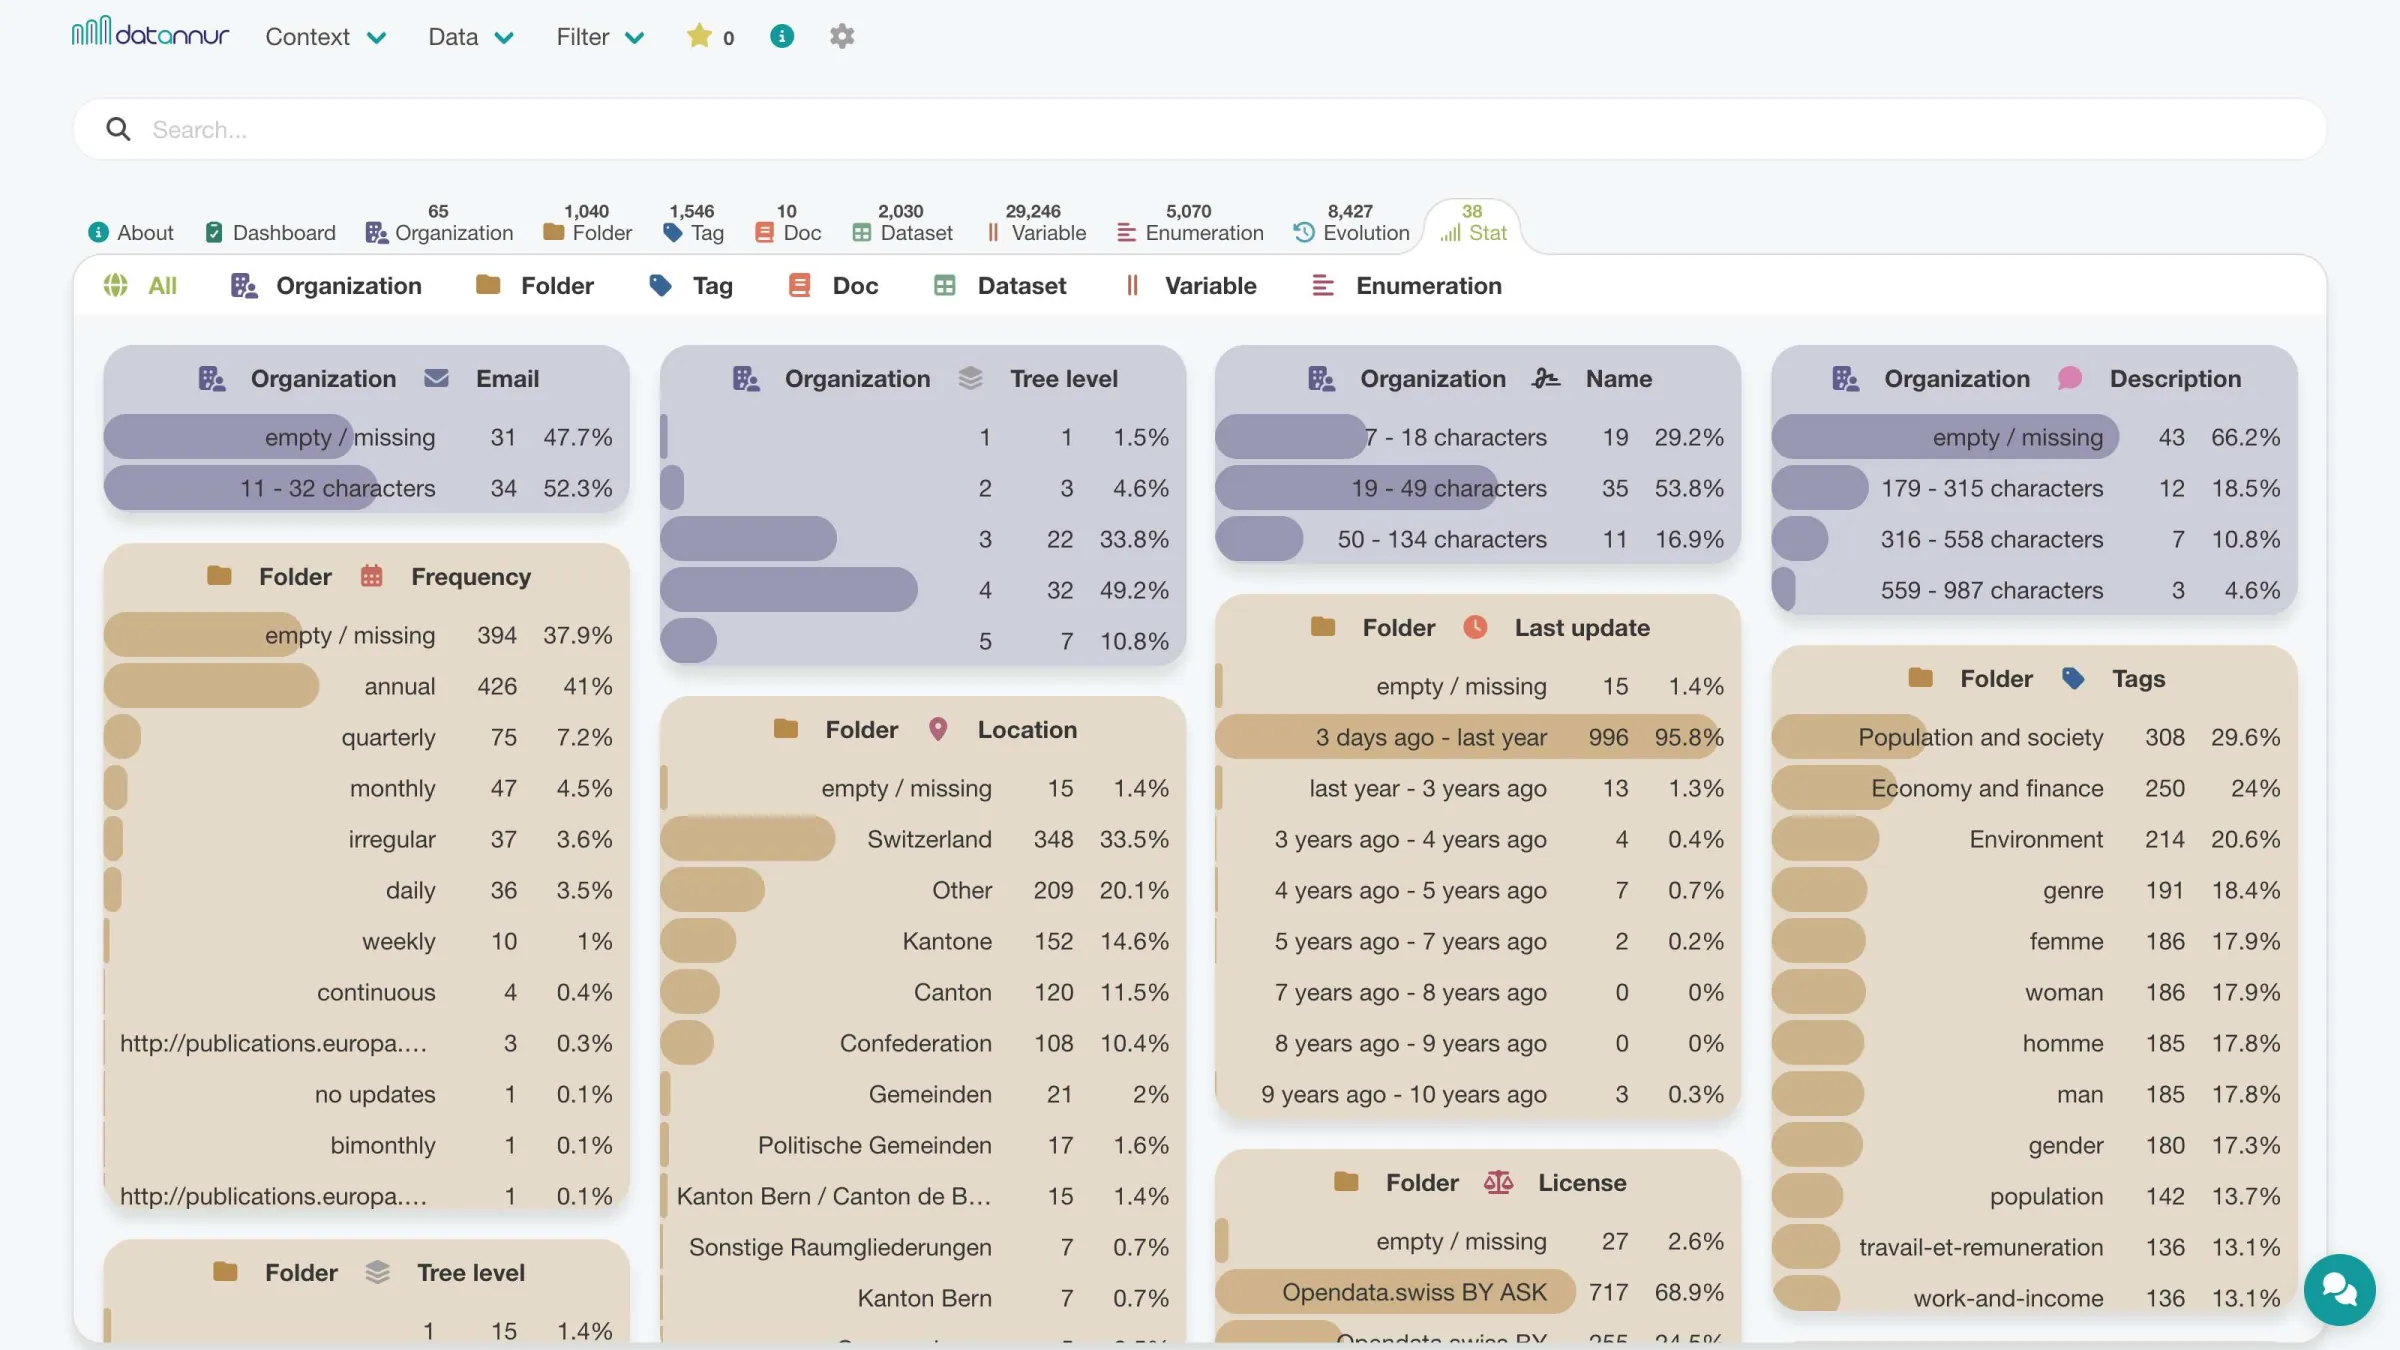Viewport: 2400px width, 1350px height.
Task: Click 'travail-et-remuneration' tag row
Action: coord(2034,1248)
